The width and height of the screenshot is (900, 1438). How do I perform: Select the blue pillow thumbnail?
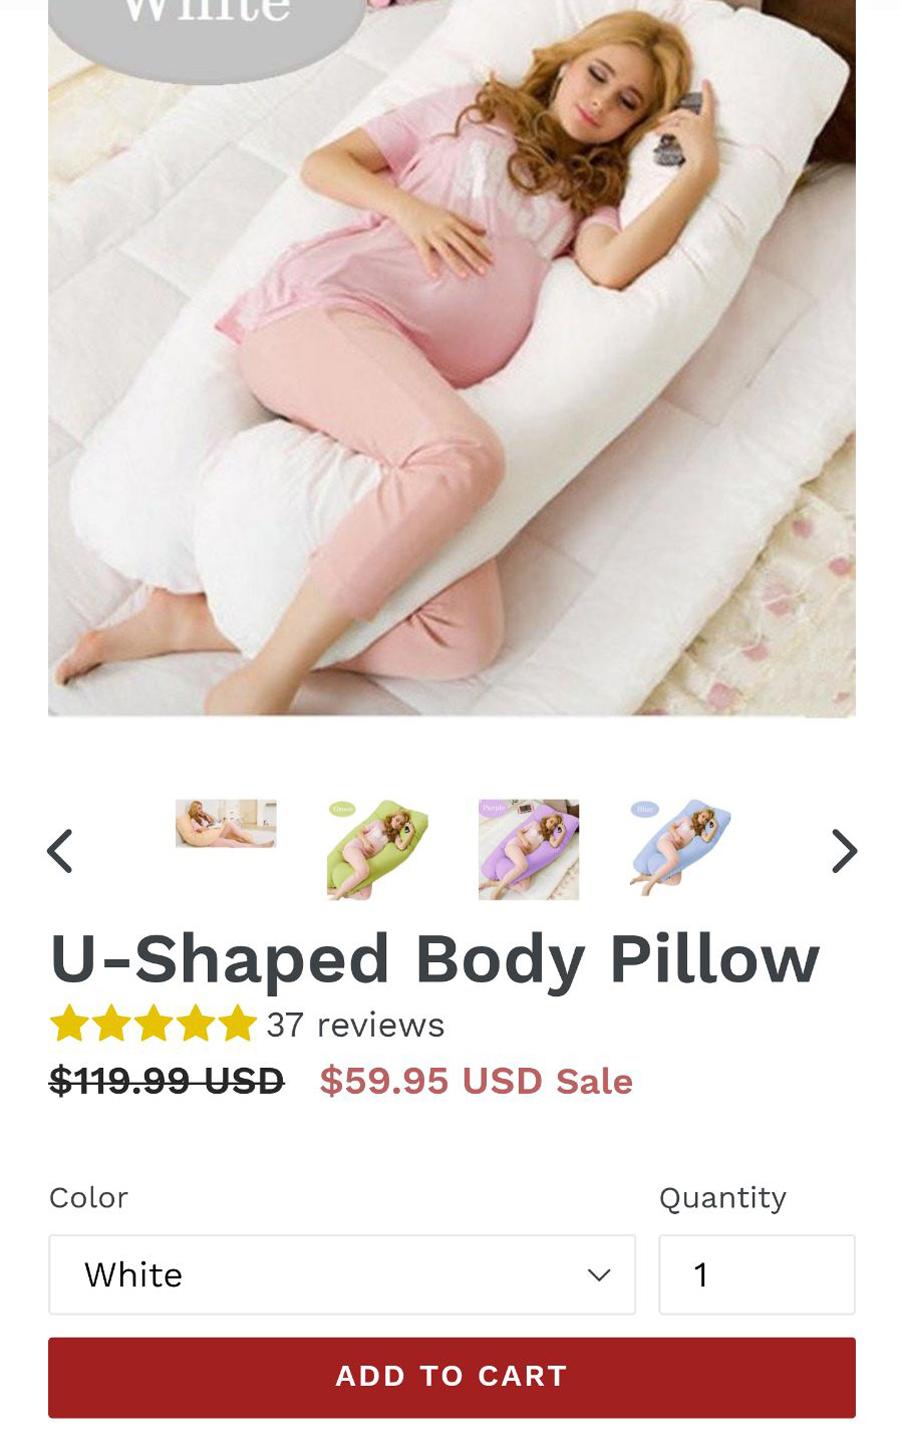click(680, 849)
